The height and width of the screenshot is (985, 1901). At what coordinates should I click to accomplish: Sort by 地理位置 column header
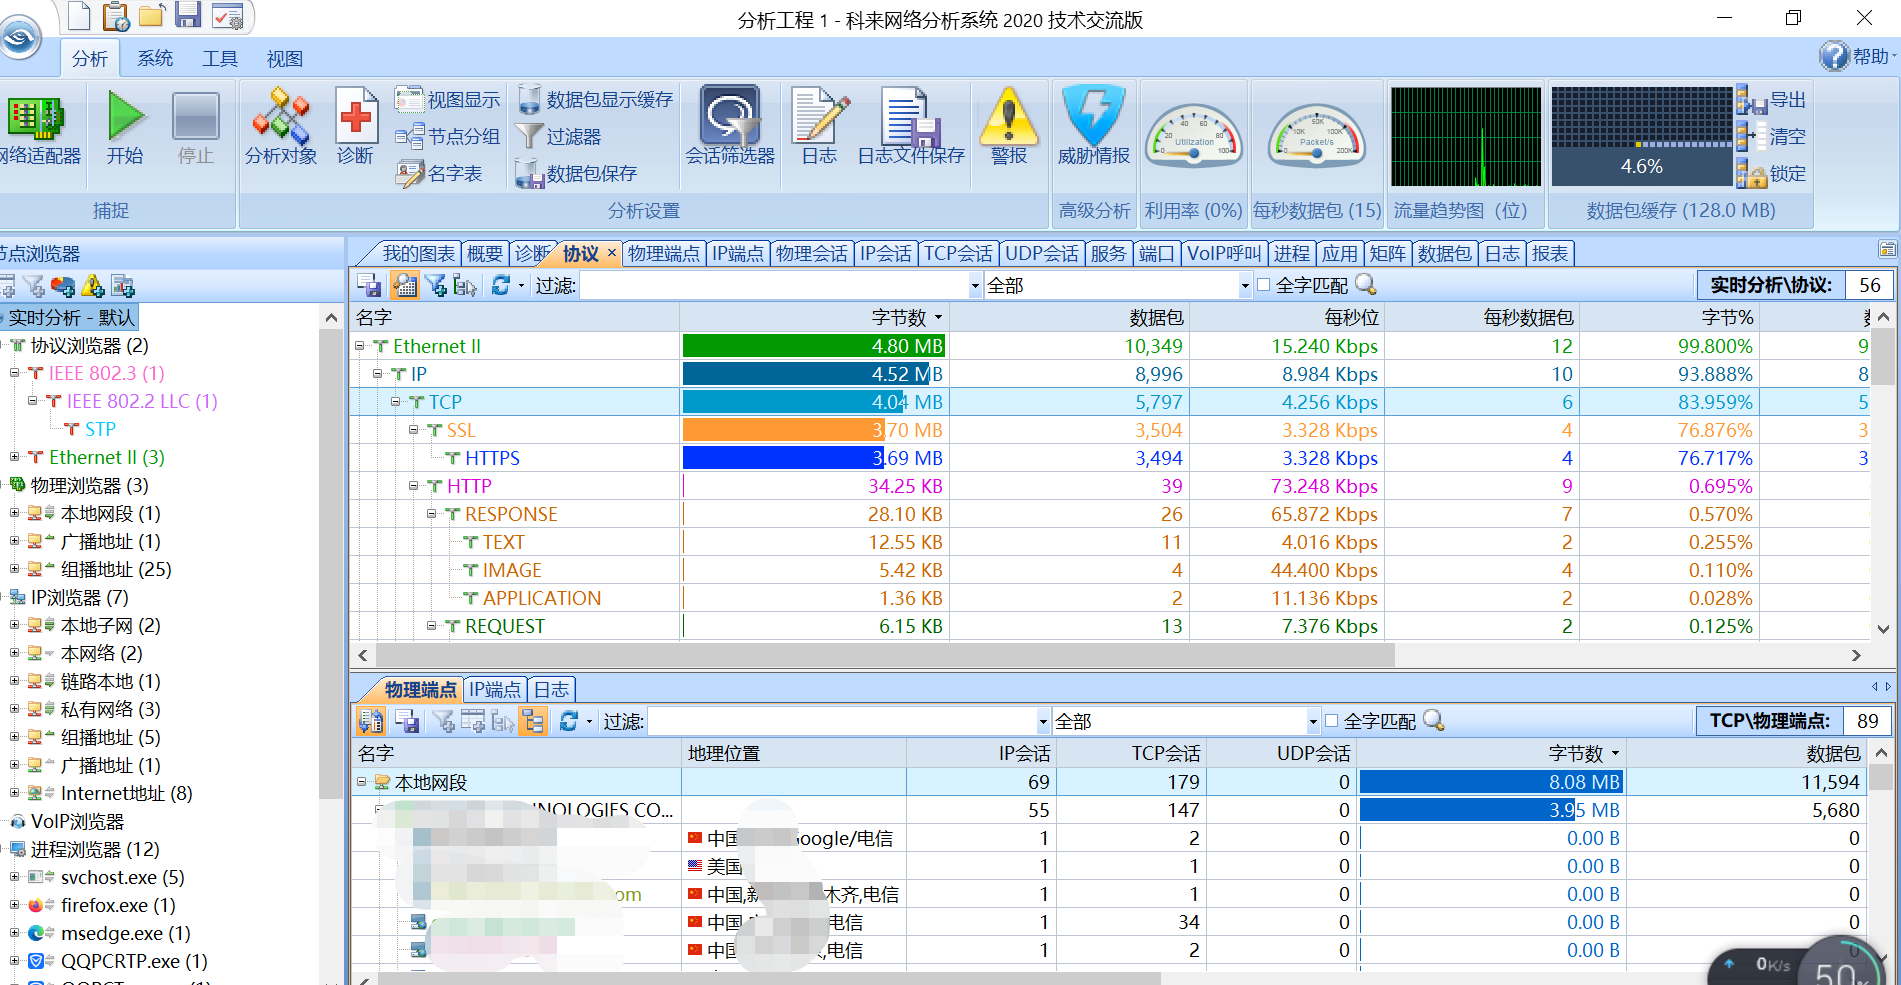[x=794, y=754]
